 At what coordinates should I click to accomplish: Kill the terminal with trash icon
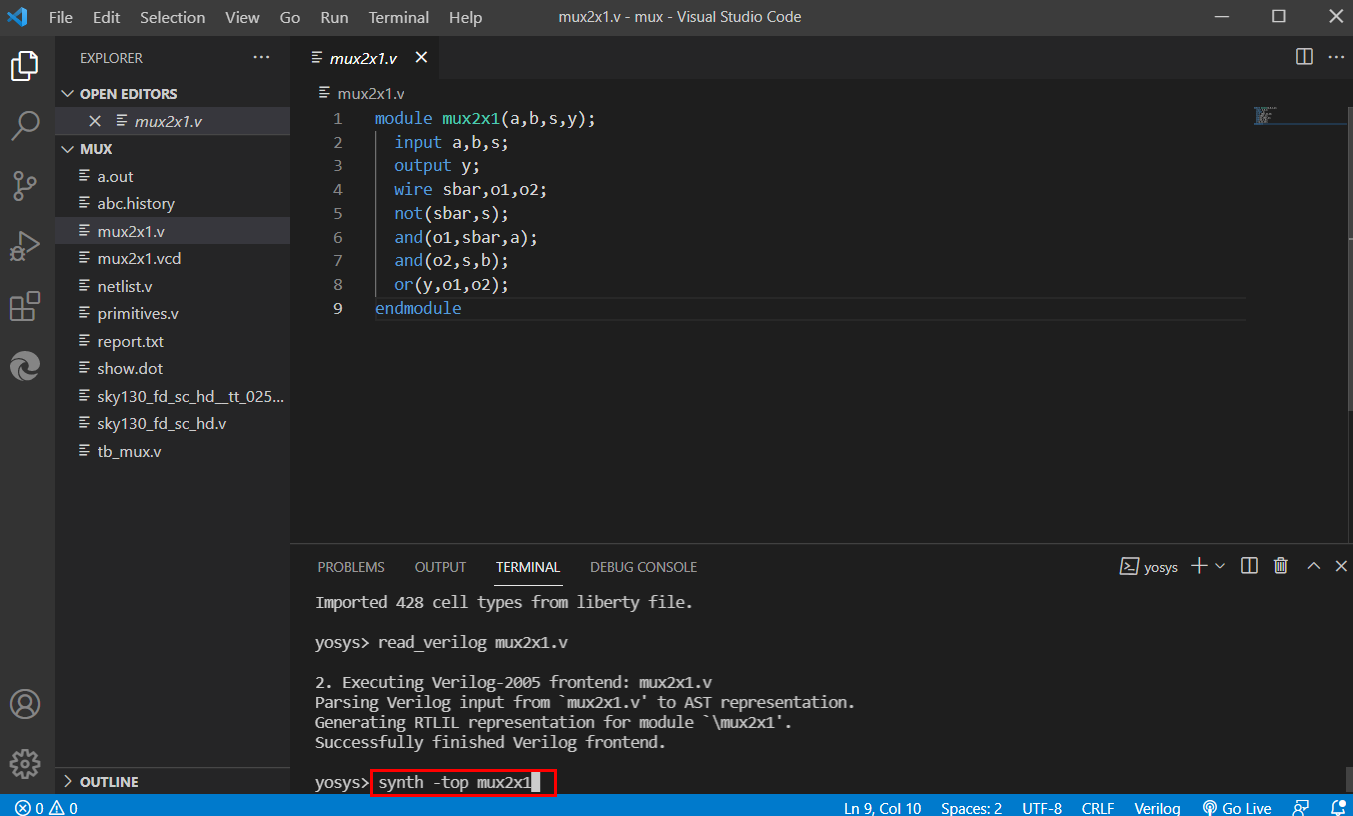[x=1281, y=566]
